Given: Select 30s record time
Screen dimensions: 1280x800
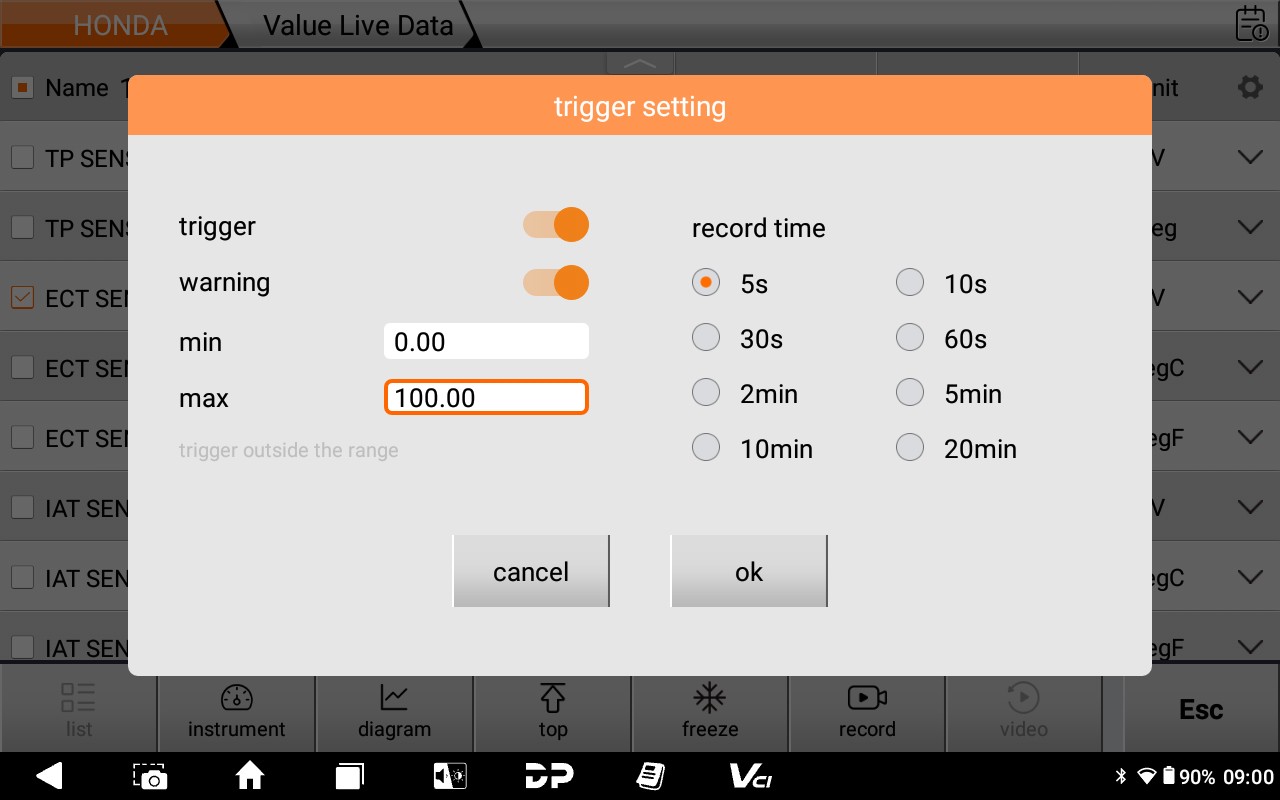Looking at the screenshot, I should click(707, 339).
